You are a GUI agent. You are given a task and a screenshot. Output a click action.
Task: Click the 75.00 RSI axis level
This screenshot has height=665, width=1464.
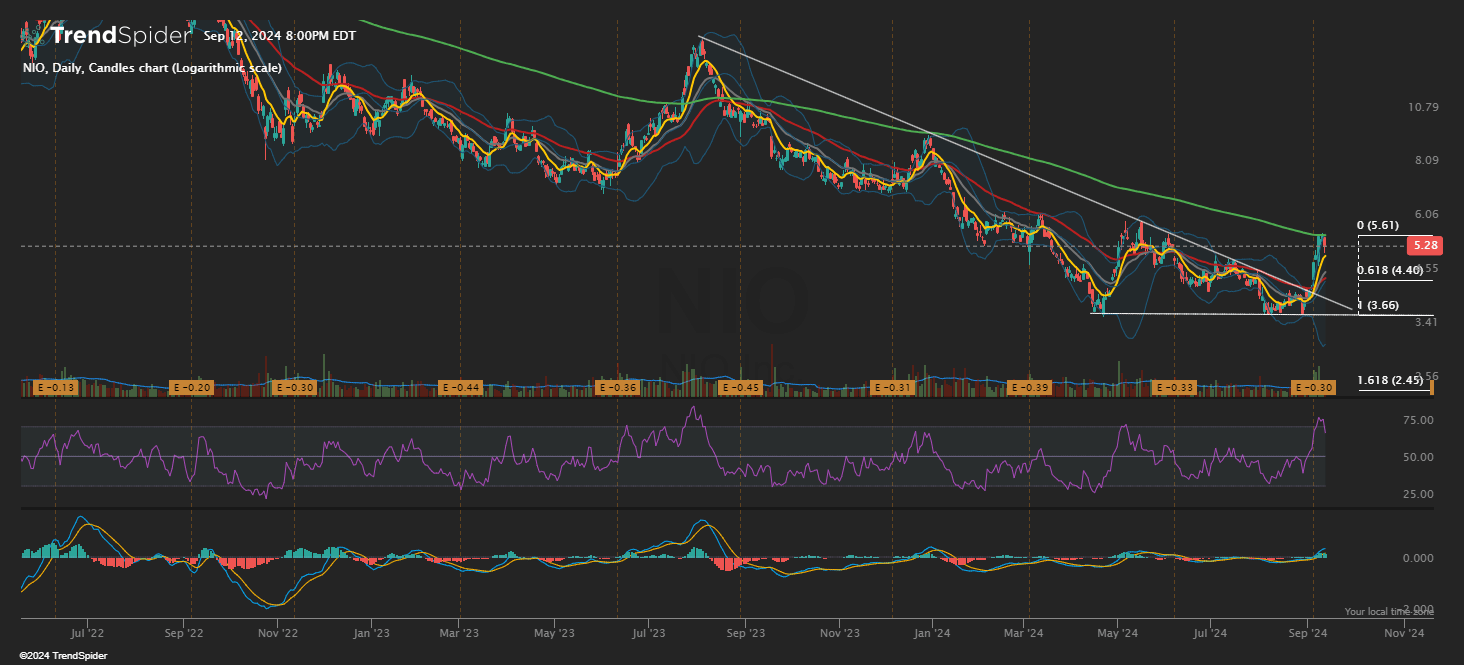(1418, 421)
